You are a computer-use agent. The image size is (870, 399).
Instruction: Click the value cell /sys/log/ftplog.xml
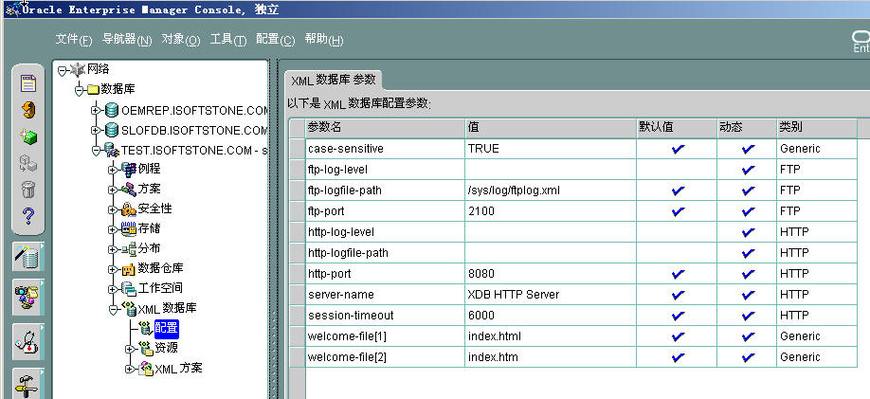pos(550,190)
